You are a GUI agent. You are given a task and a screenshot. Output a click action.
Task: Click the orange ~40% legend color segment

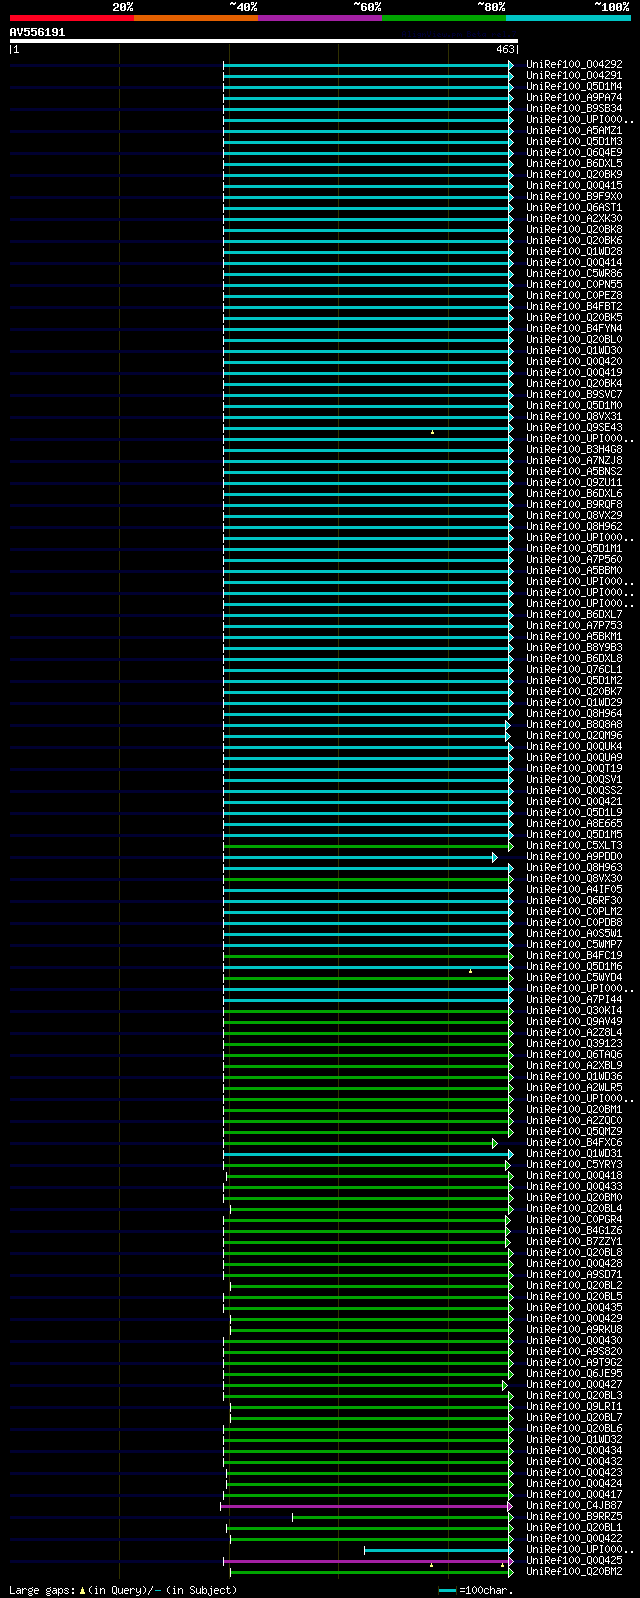[196, 18]
